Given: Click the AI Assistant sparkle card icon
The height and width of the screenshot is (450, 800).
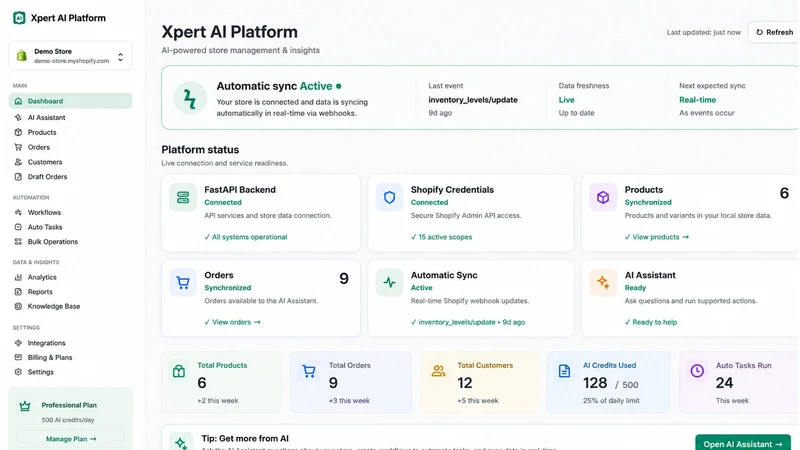Looking at the screenshot, I should point(603,283).
